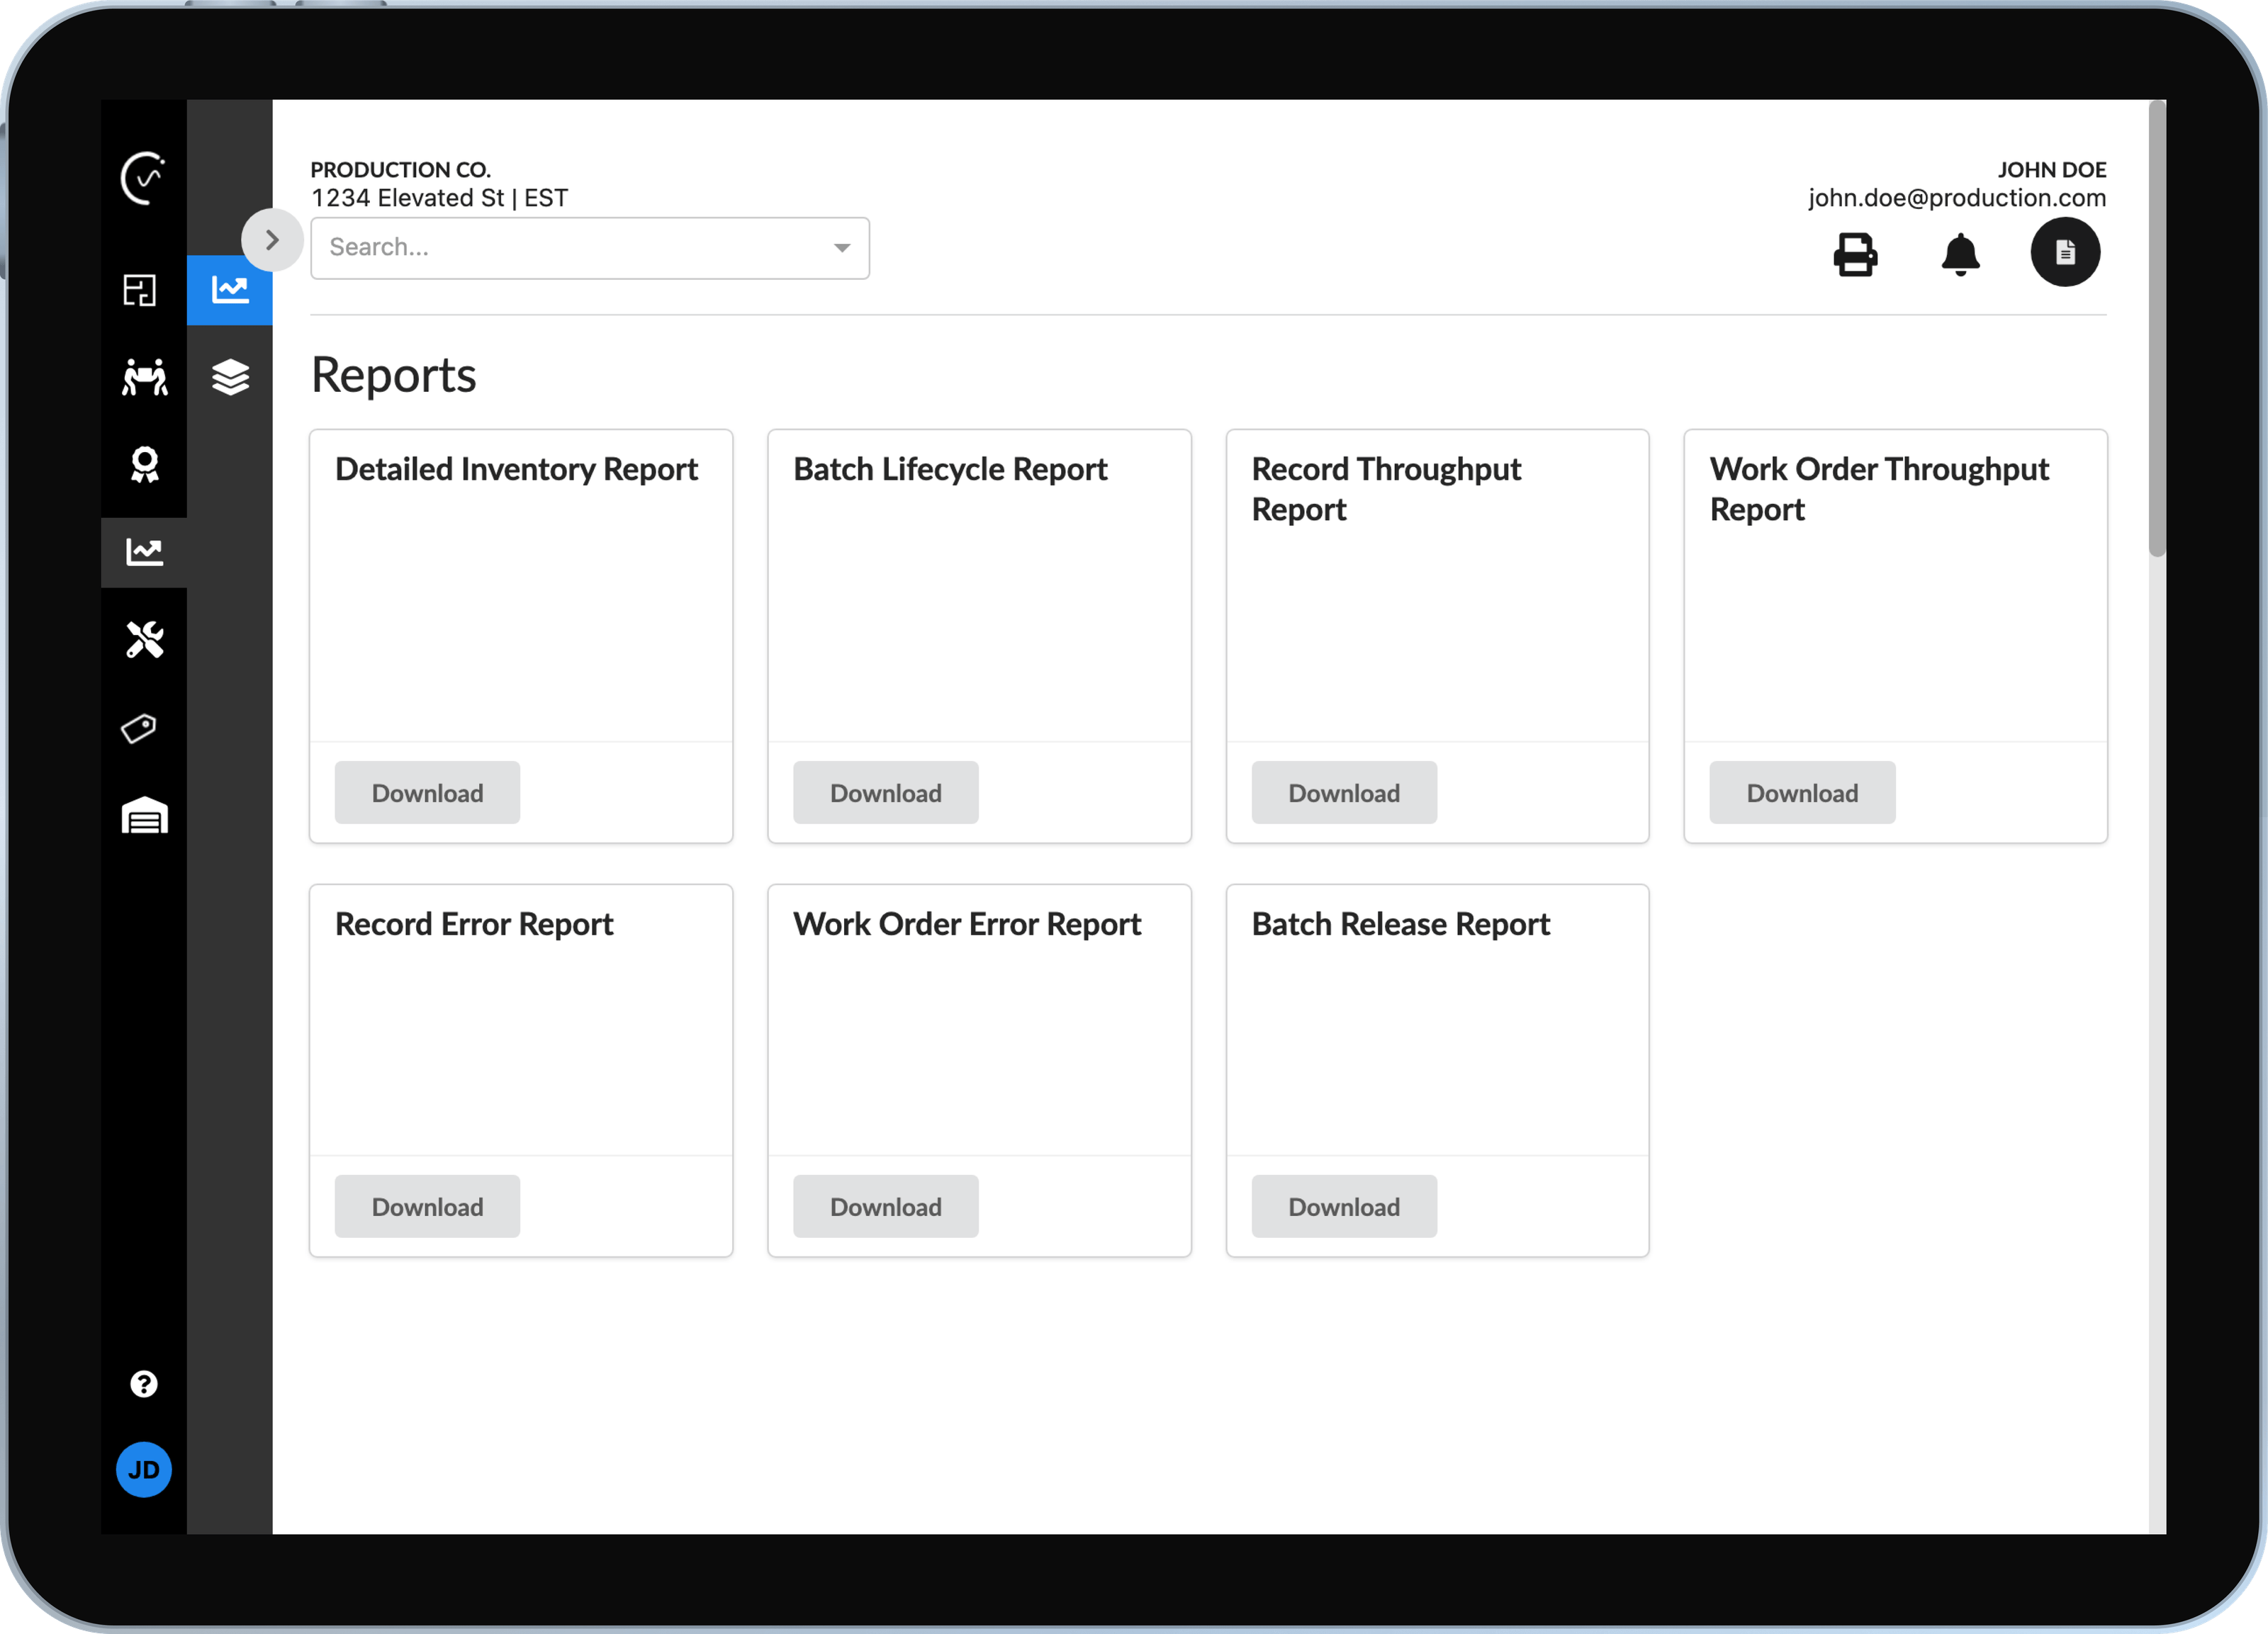Click the print icon in the header

coord(1856,255)
